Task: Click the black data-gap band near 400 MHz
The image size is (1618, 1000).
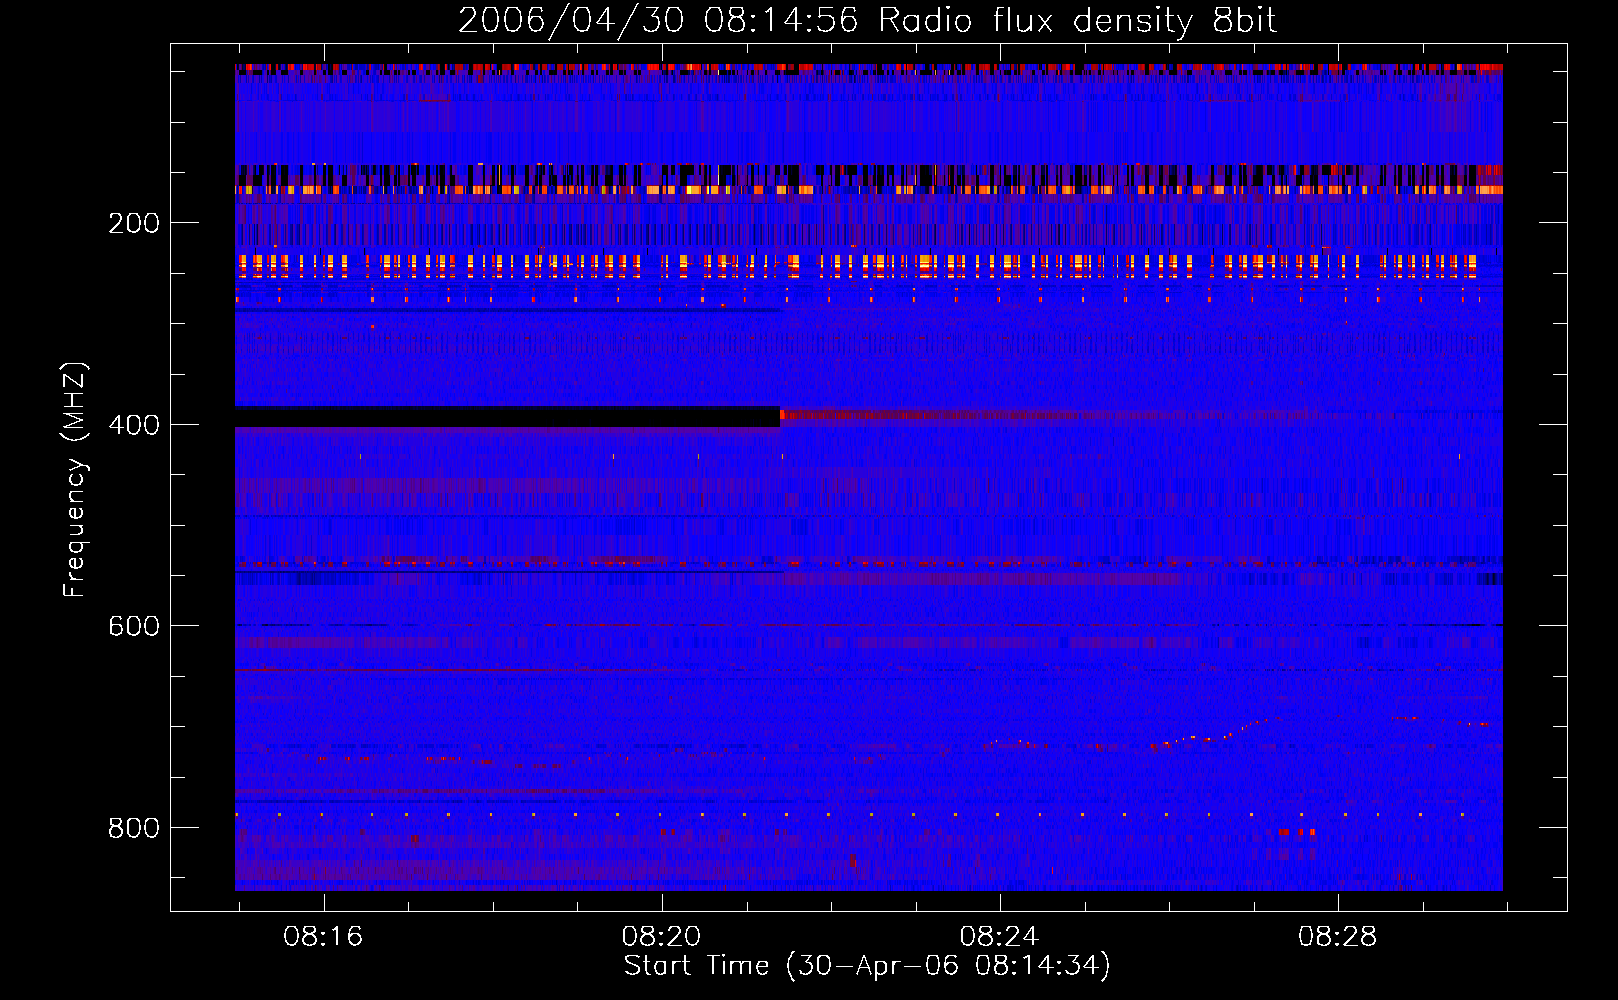Action: tap(507, 417)
